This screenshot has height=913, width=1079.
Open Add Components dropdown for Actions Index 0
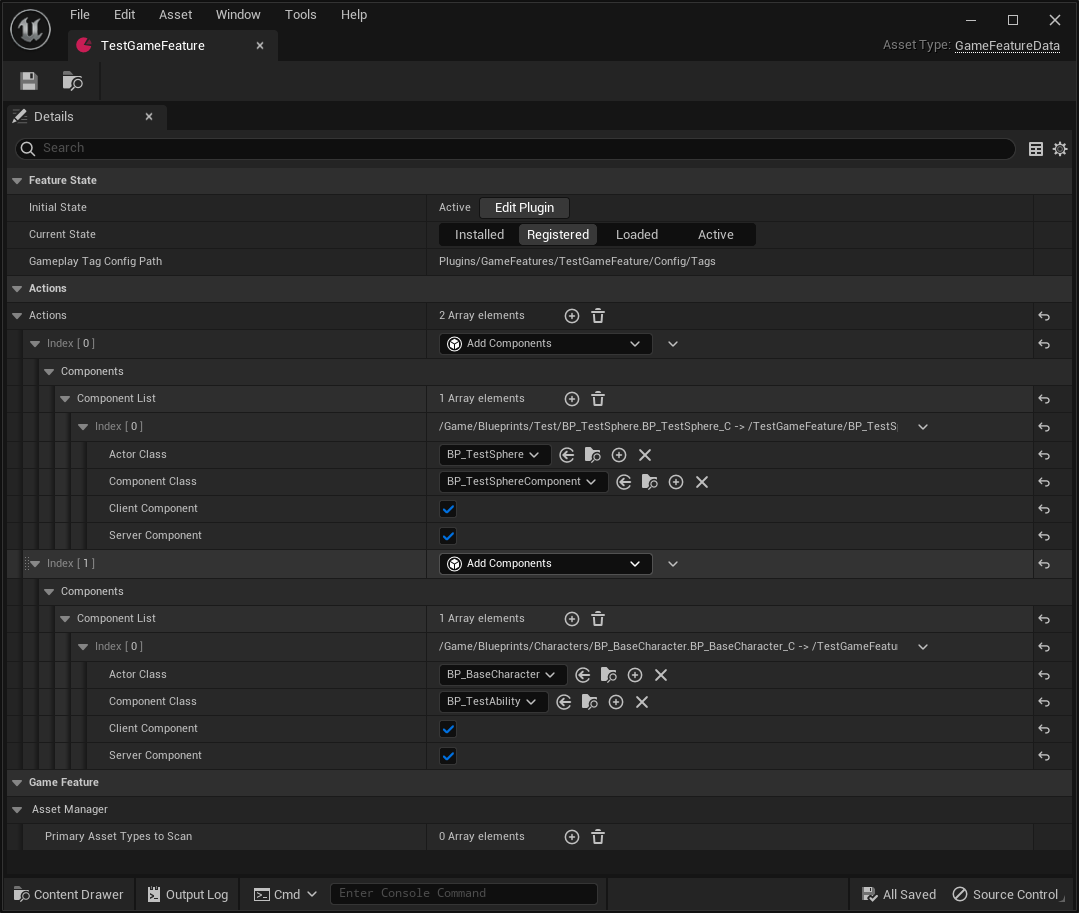point(546,343)
